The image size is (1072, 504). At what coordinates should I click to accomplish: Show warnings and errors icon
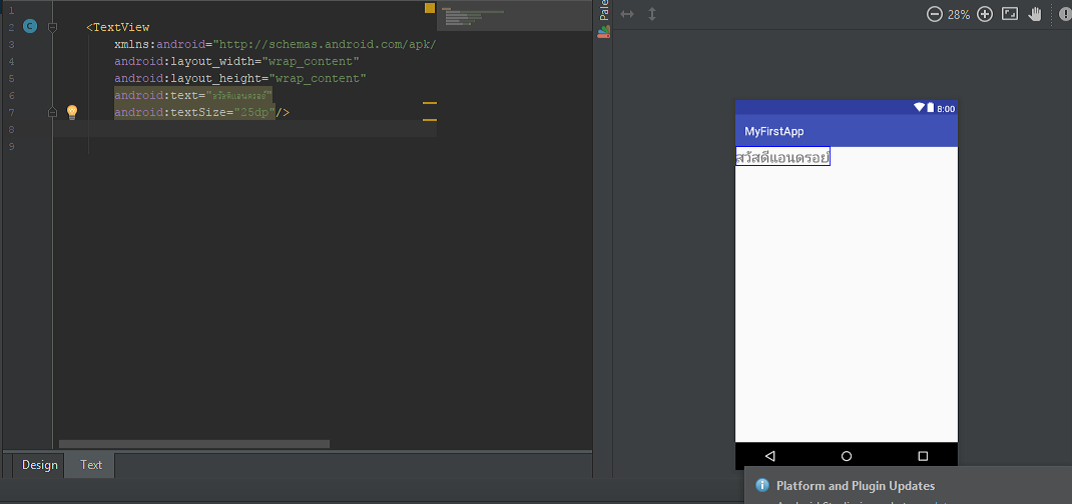[1067, 14]
